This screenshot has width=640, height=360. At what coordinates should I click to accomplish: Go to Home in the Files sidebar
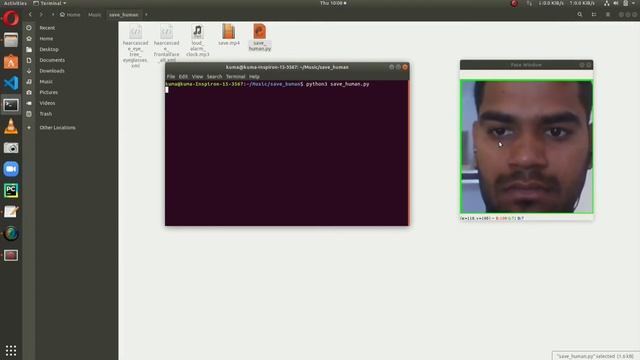click(46, 38)
